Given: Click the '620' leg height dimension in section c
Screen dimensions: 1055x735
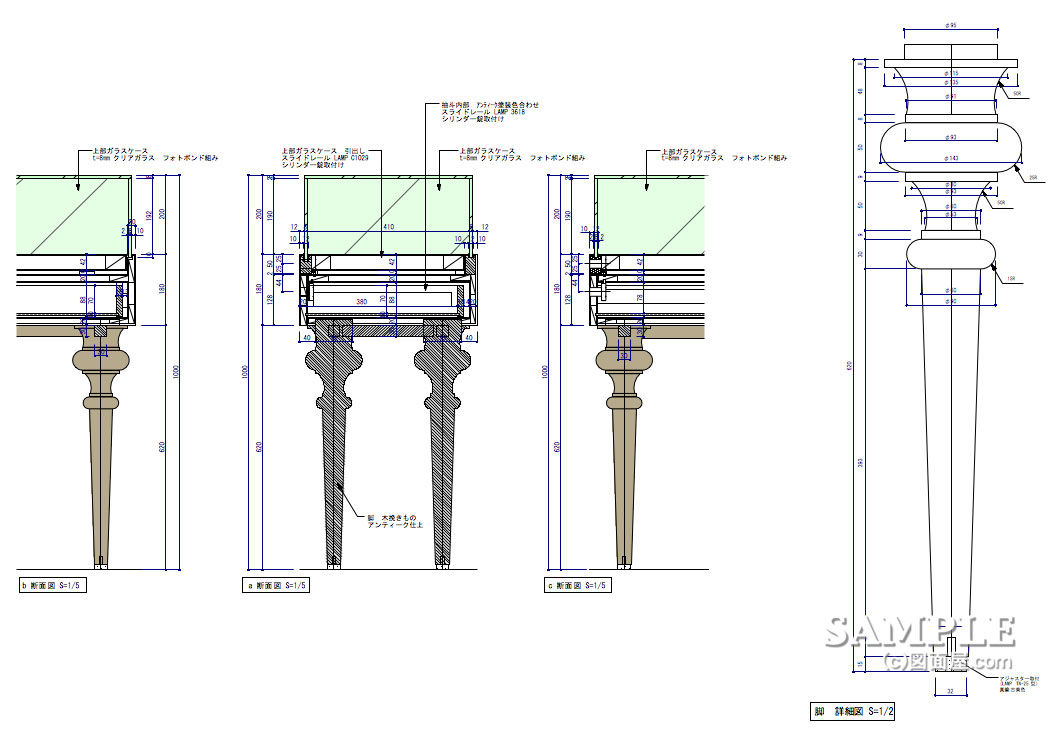Looking at the screenshot, I should click(556, 446).
